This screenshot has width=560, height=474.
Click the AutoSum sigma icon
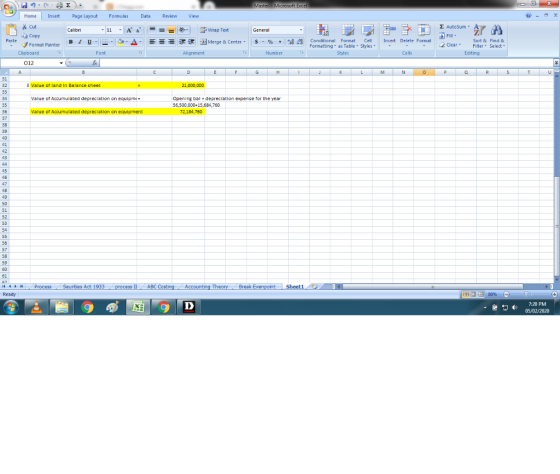pyautogui.click(x=442, y=27)
